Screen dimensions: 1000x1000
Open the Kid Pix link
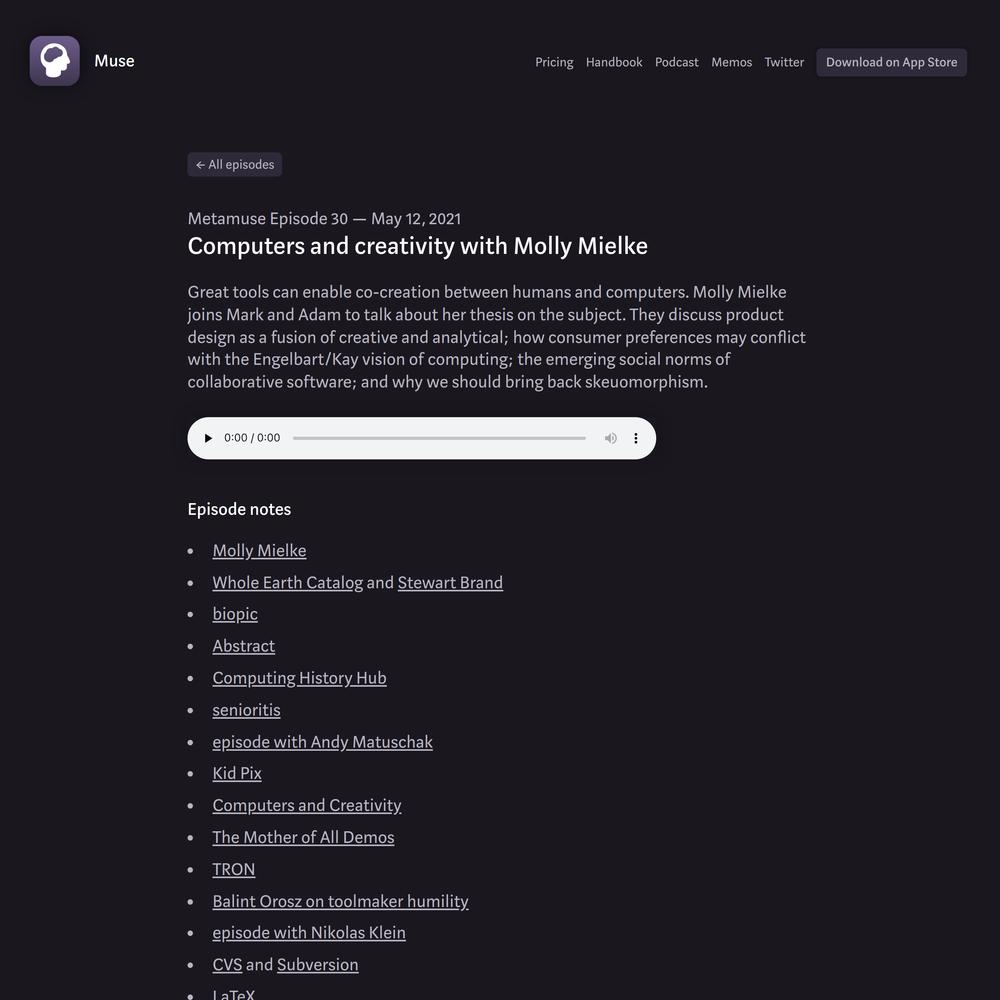tap(237, 773)
